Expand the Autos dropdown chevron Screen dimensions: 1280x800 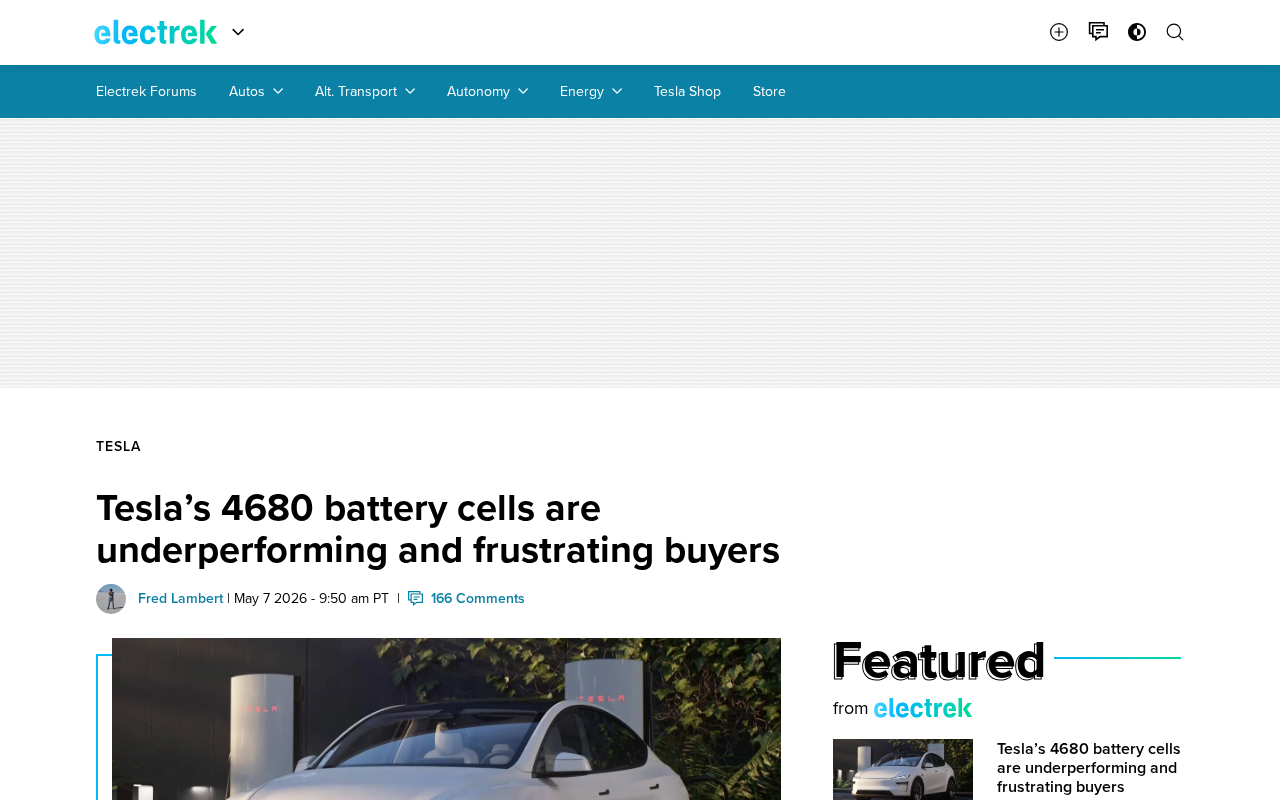click(x=278, y=91)
